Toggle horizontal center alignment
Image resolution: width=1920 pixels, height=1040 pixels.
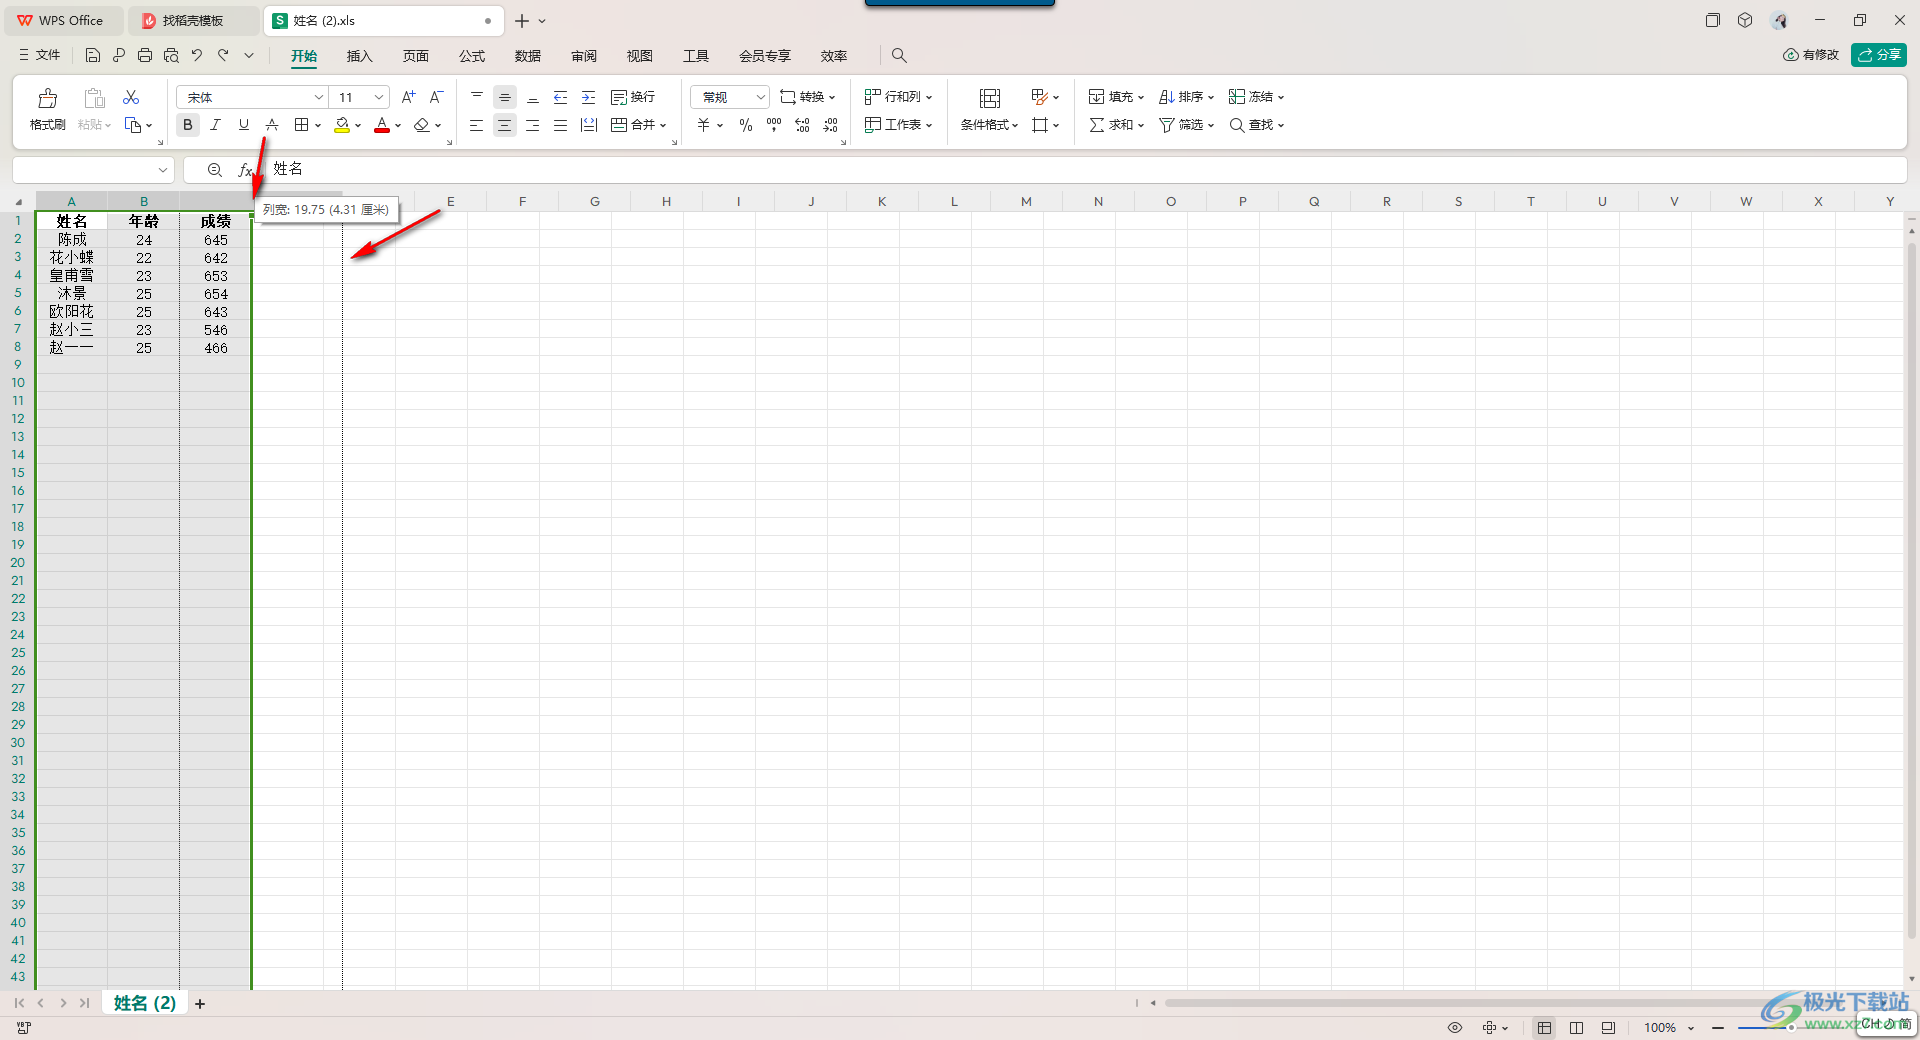point(505,125)
